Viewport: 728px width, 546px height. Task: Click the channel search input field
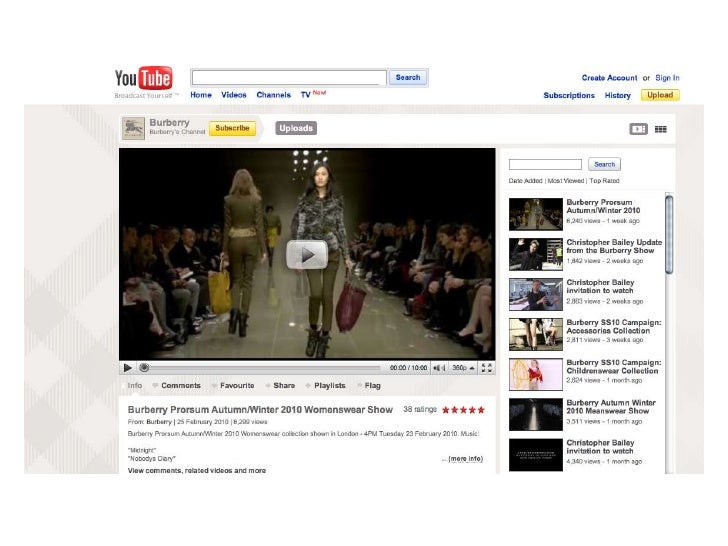[x=545, y=164]
